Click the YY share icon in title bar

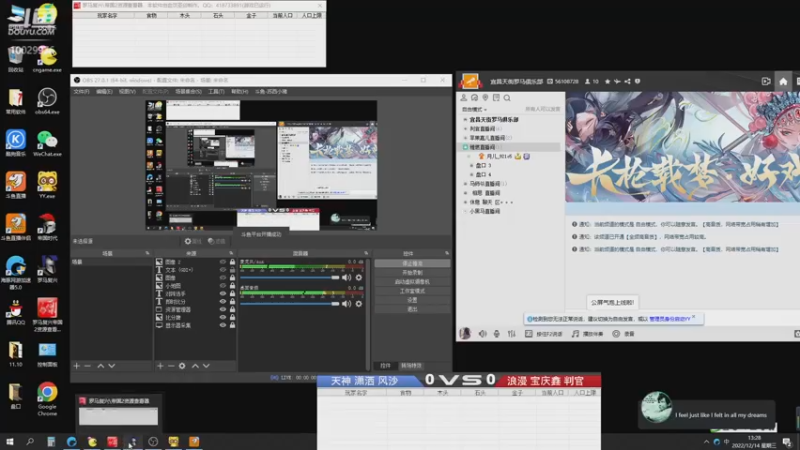[x=627, y=81]
